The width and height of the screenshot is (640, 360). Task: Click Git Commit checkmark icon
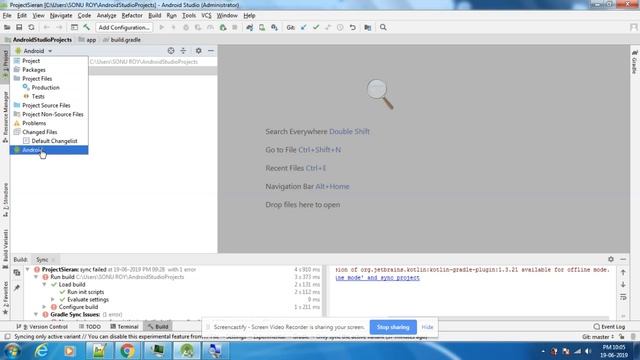[x=316, y=27]
